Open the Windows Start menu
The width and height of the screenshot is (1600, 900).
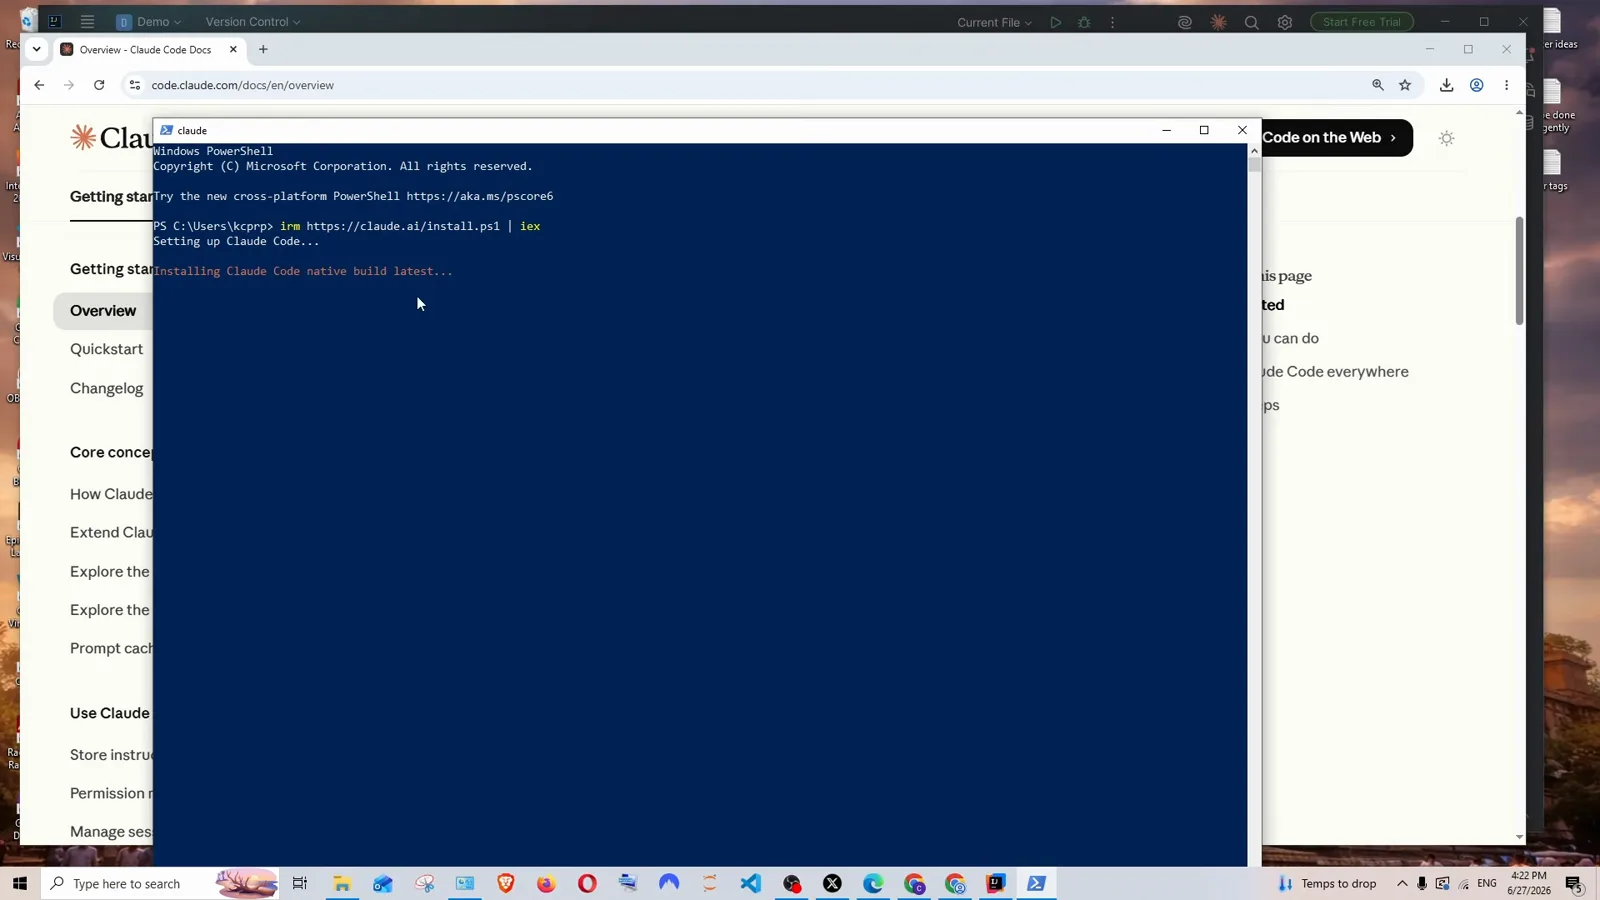pyautogui.click(x=19, y=884)
